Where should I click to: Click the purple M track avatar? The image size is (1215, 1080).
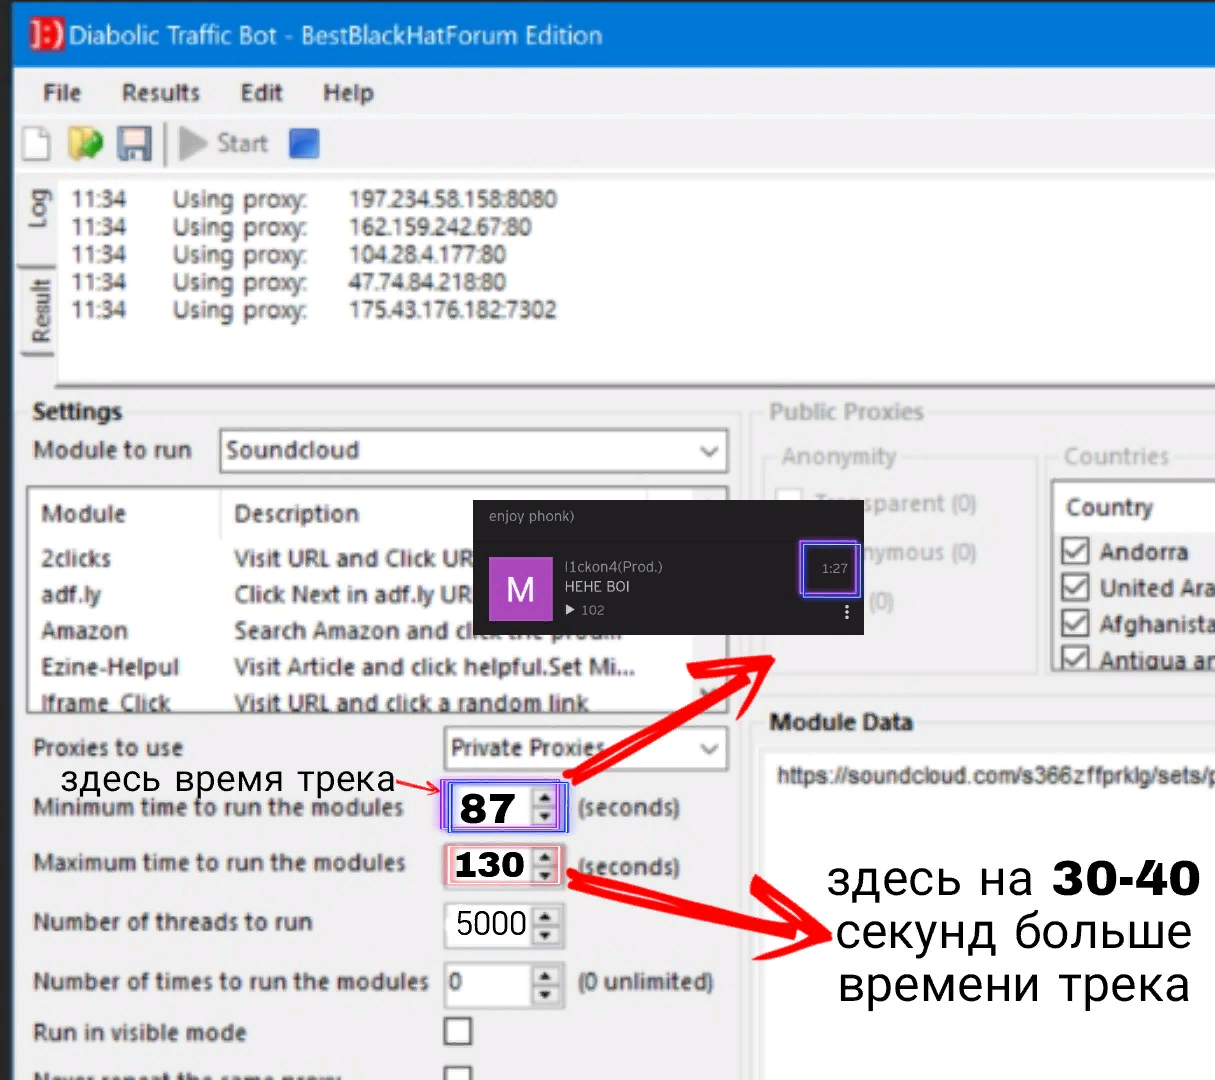(x=520, y=589)
